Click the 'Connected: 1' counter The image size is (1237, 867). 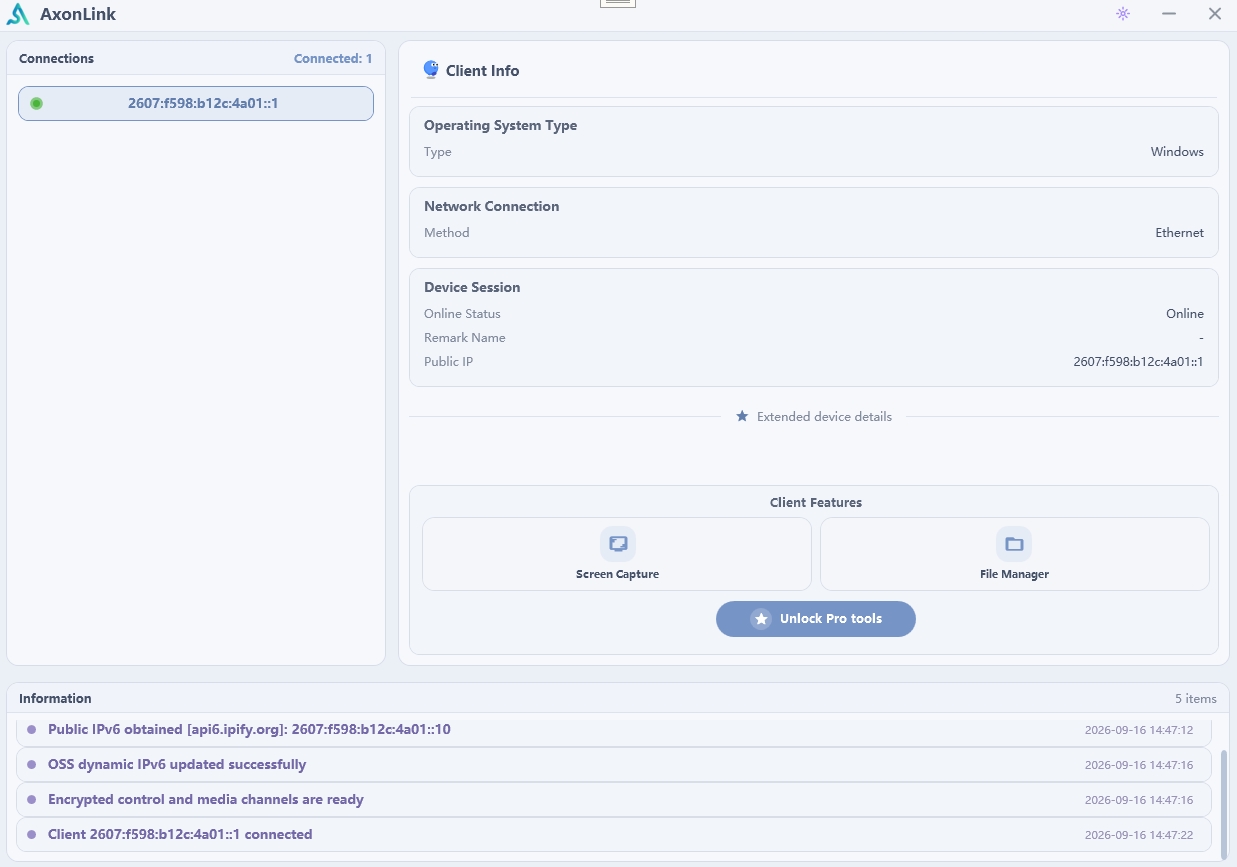pyautogui.click(x=333, y=59)
